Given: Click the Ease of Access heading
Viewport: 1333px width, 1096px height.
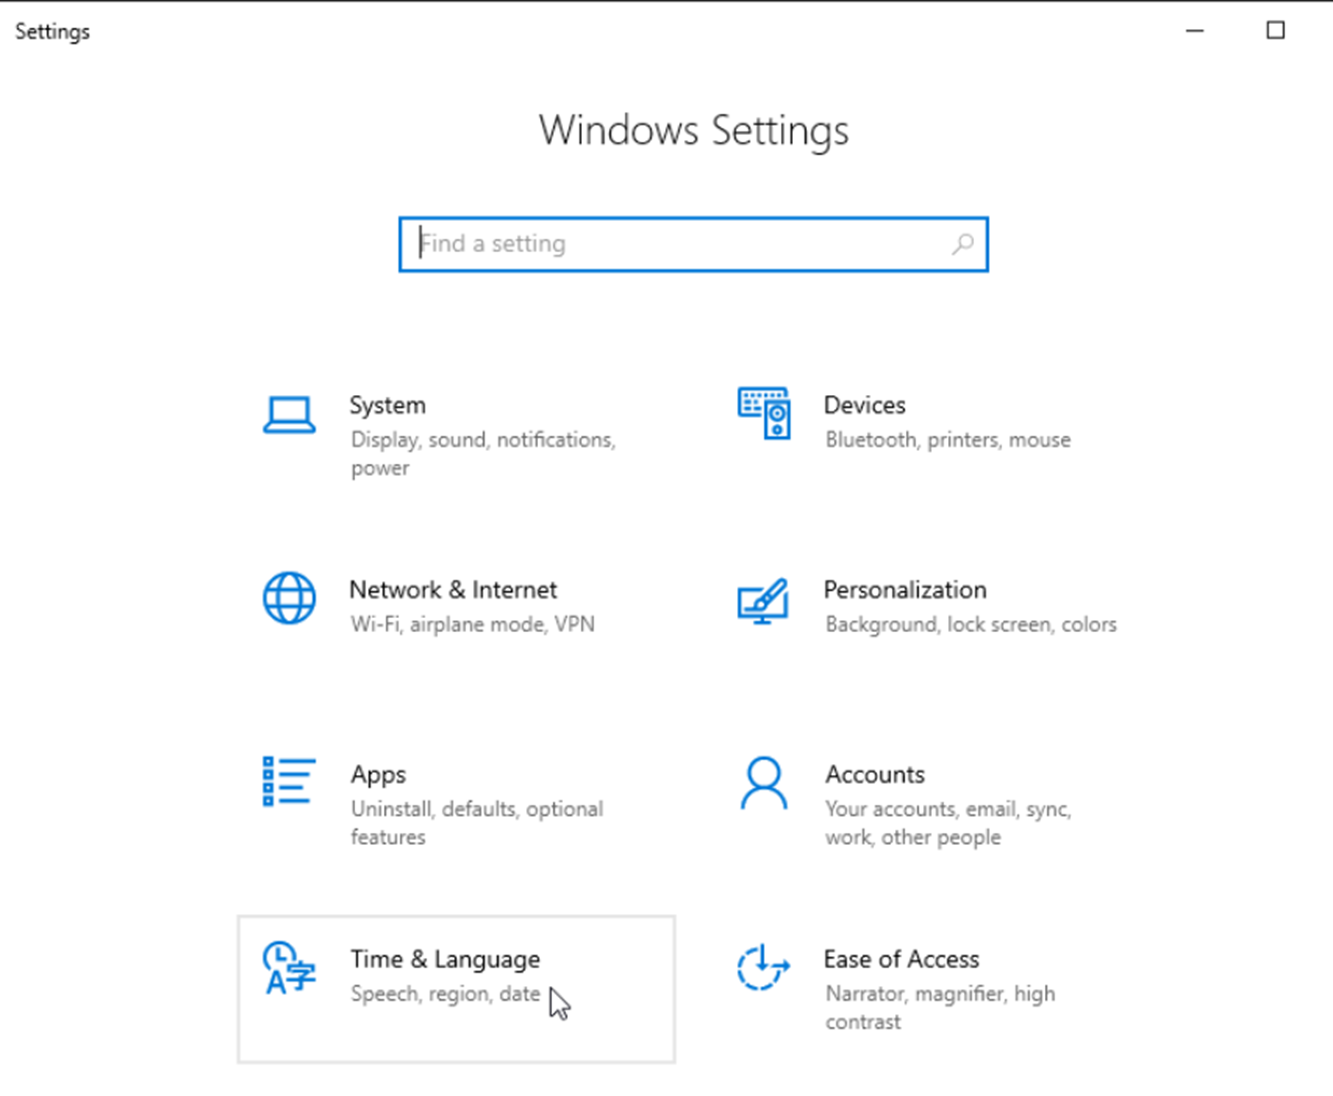Looking at the screenshot, I should 901,960.
